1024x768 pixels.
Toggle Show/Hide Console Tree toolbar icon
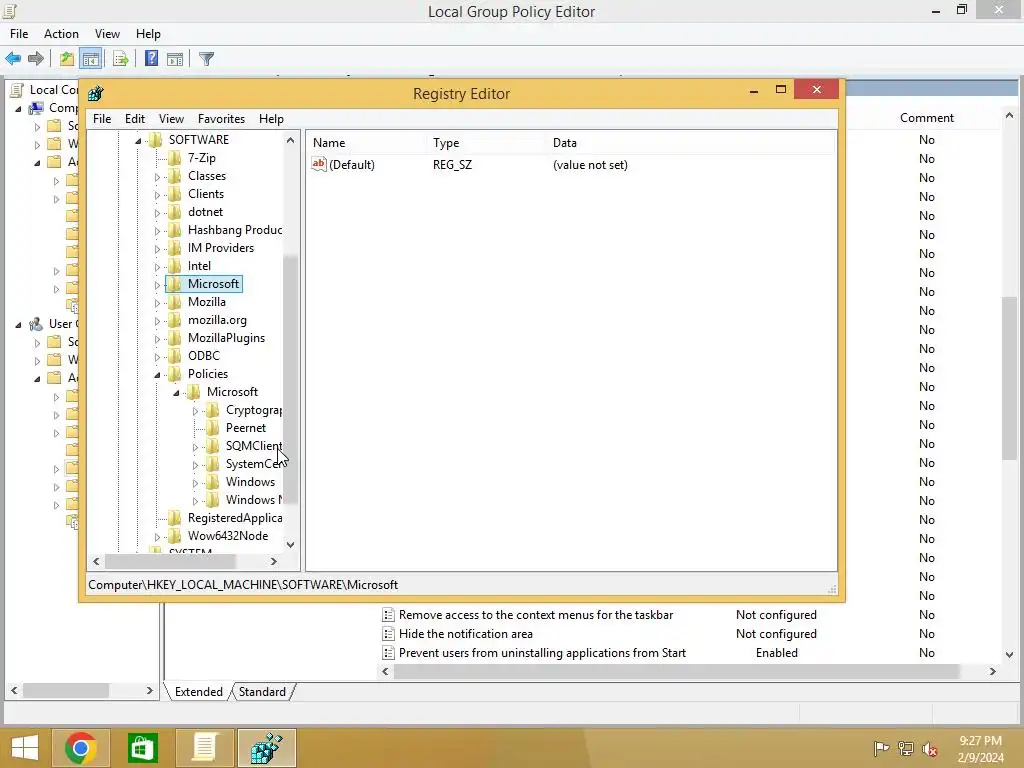(91, 59)
